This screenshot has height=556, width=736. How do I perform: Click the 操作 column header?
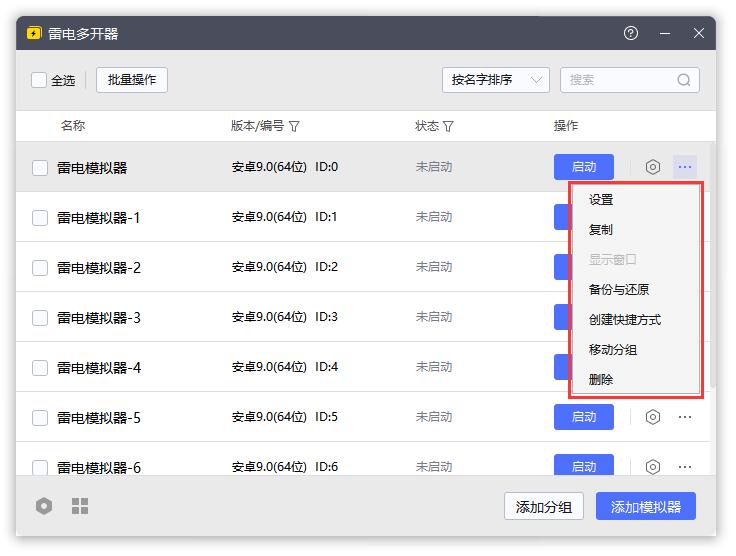click(x=566, y=126)
